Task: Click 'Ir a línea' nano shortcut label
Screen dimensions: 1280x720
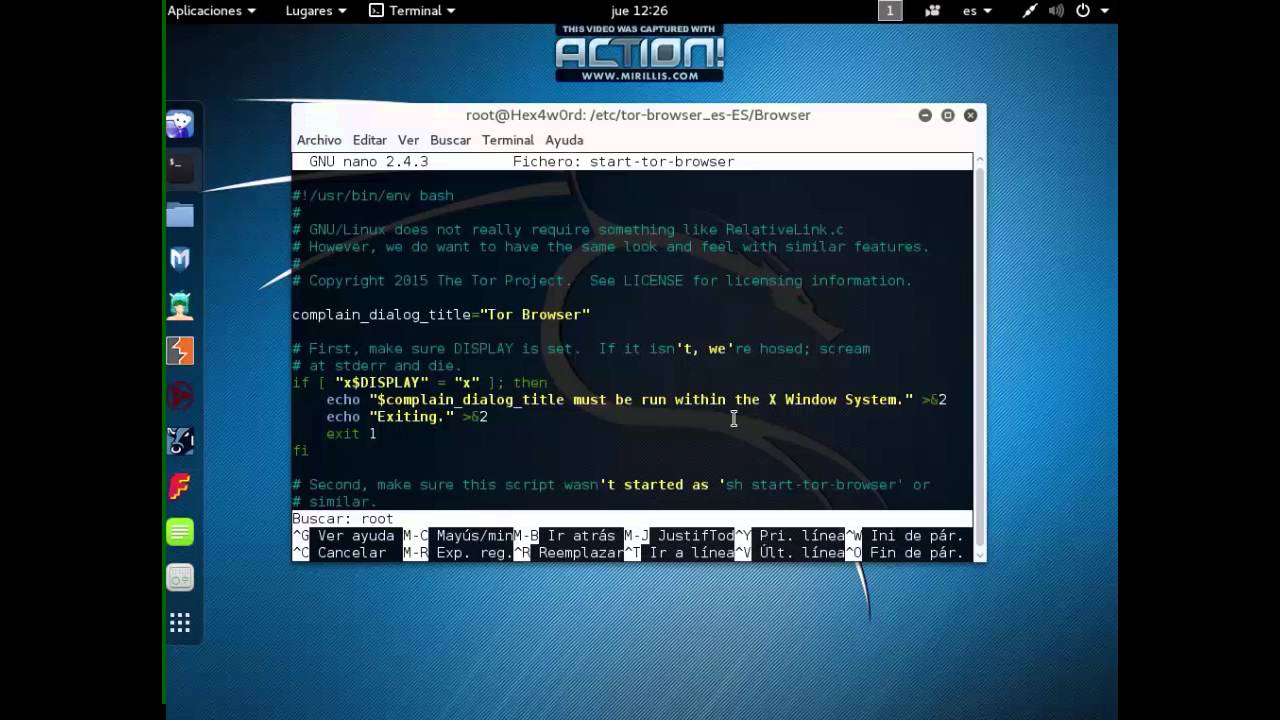Action: tap(692, 553)
